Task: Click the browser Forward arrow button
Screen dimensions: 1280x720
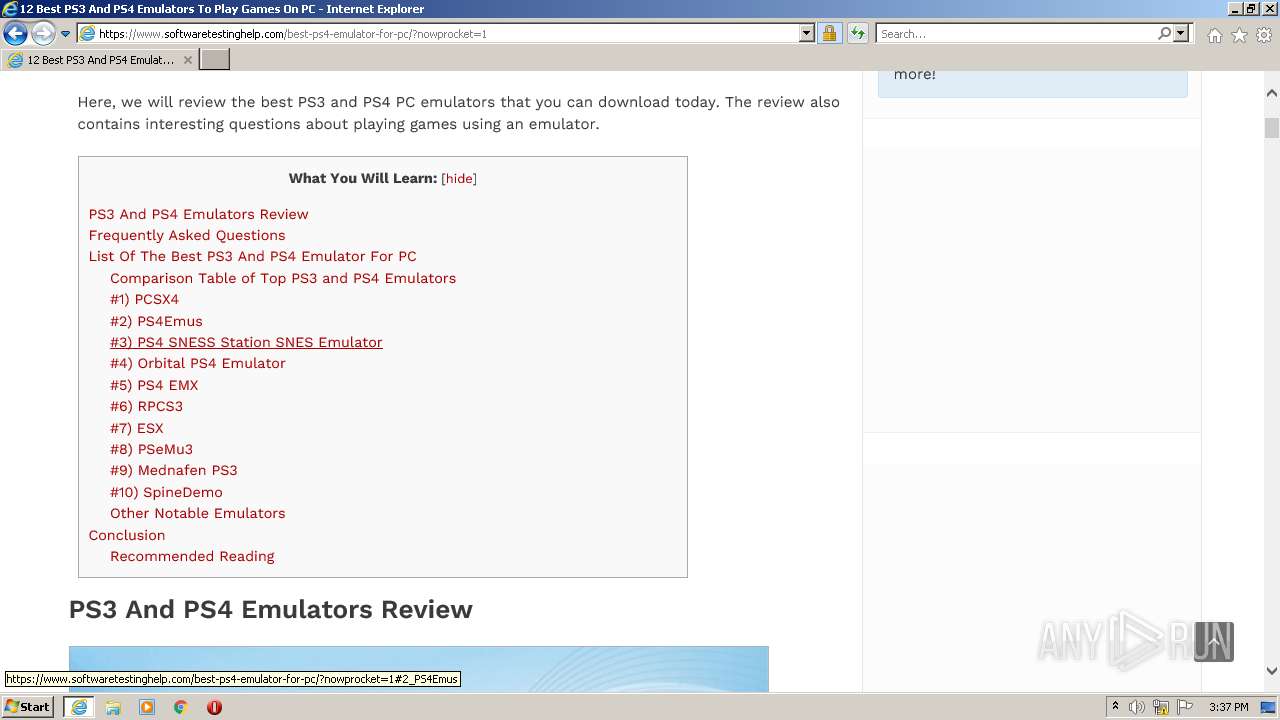Action: point(43,34)
